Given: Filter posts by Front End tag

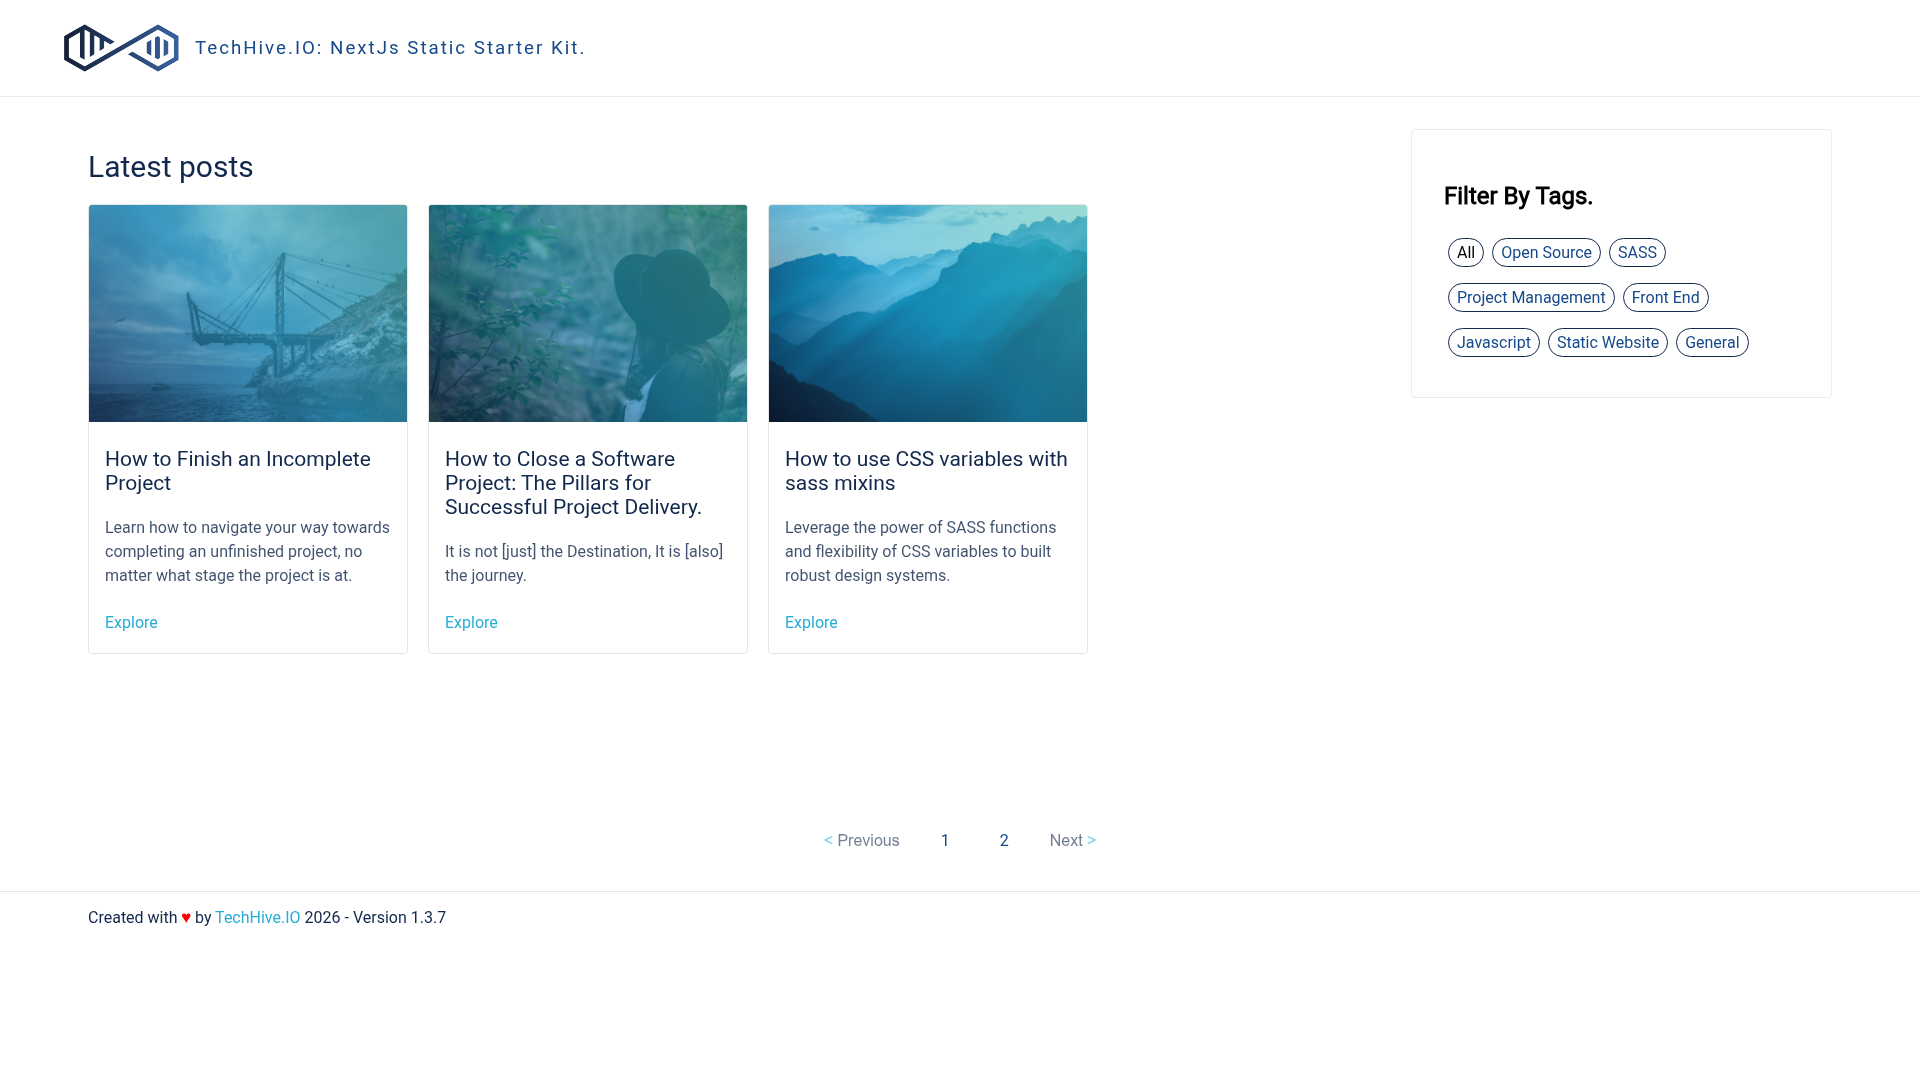Looking at the screenshot, I should [1665, 298].
